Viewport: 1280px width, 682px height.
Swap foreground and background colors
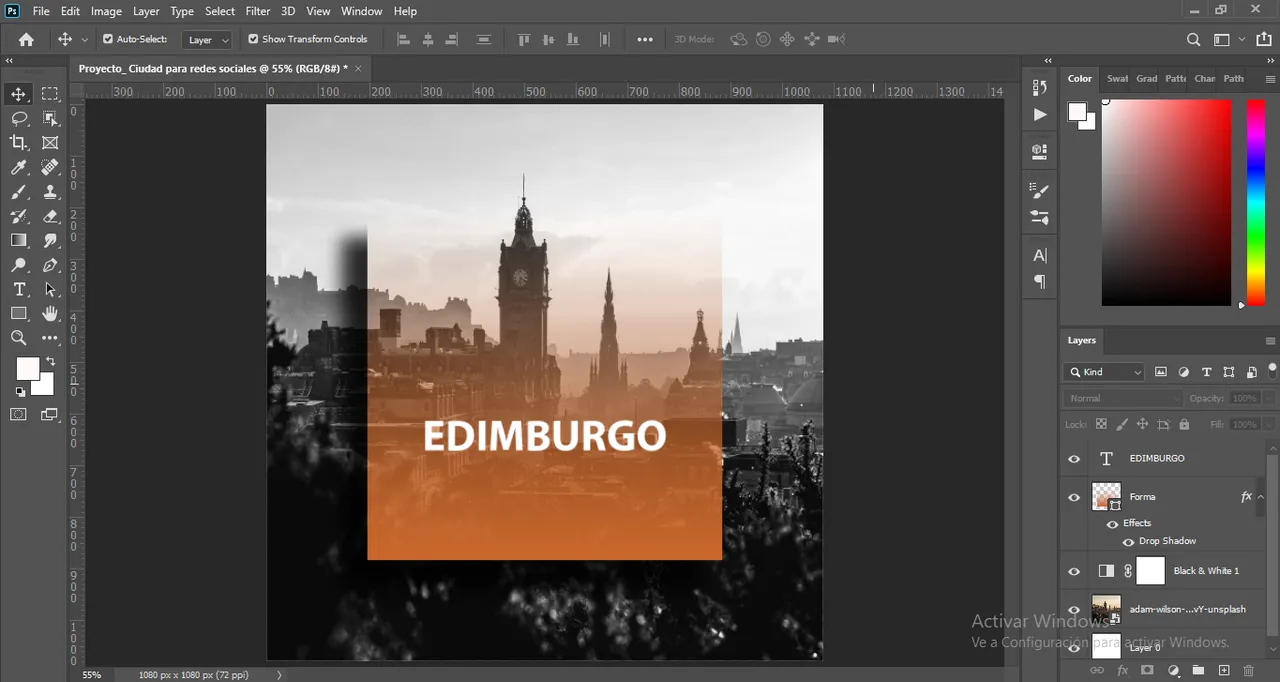pyautogui.click(x=50, y=361)
